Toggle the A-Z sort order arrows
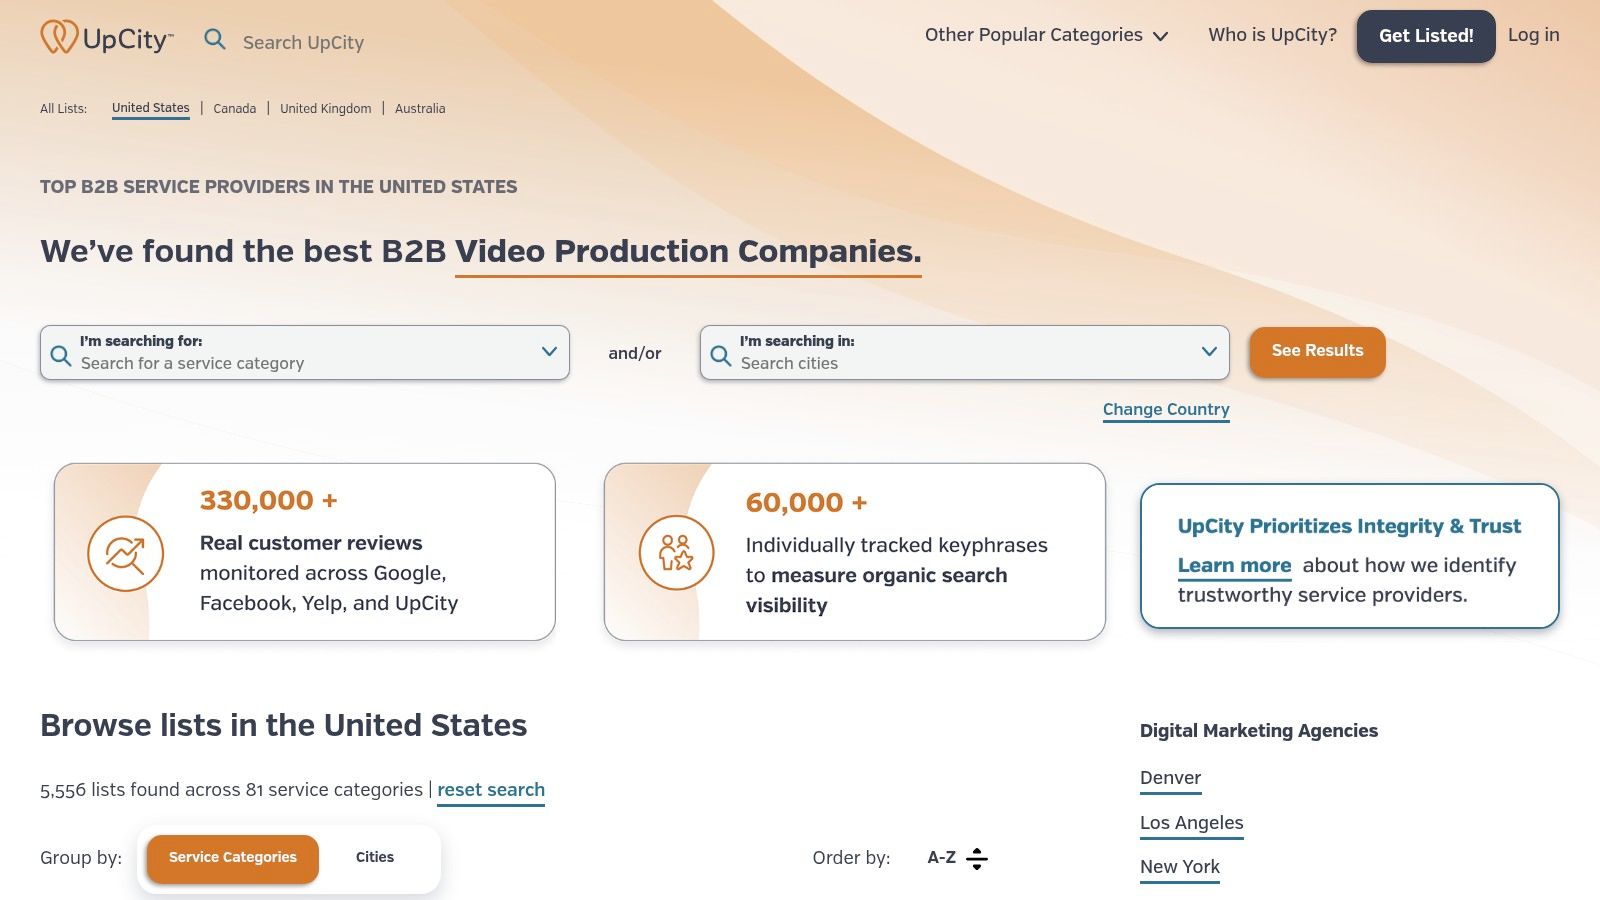 tap(976, 858)
